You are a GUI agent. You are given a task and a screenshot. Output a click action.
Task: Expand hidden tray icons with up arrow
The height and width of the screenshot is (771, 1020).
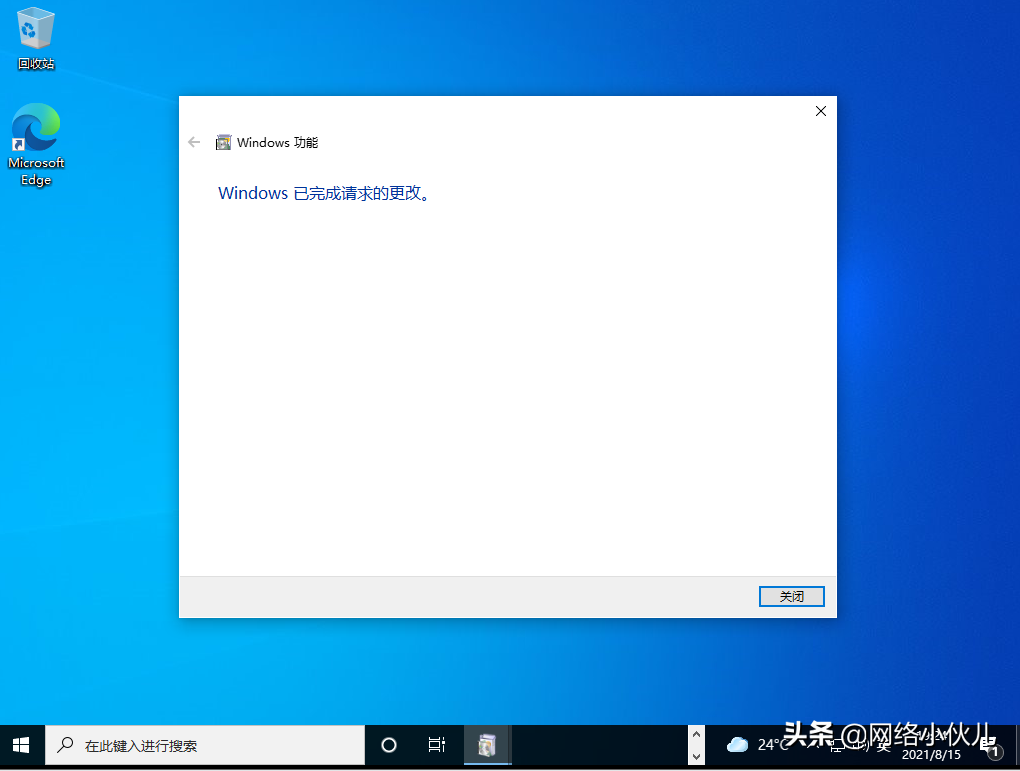pyautogui.click(x=697, y=736)
